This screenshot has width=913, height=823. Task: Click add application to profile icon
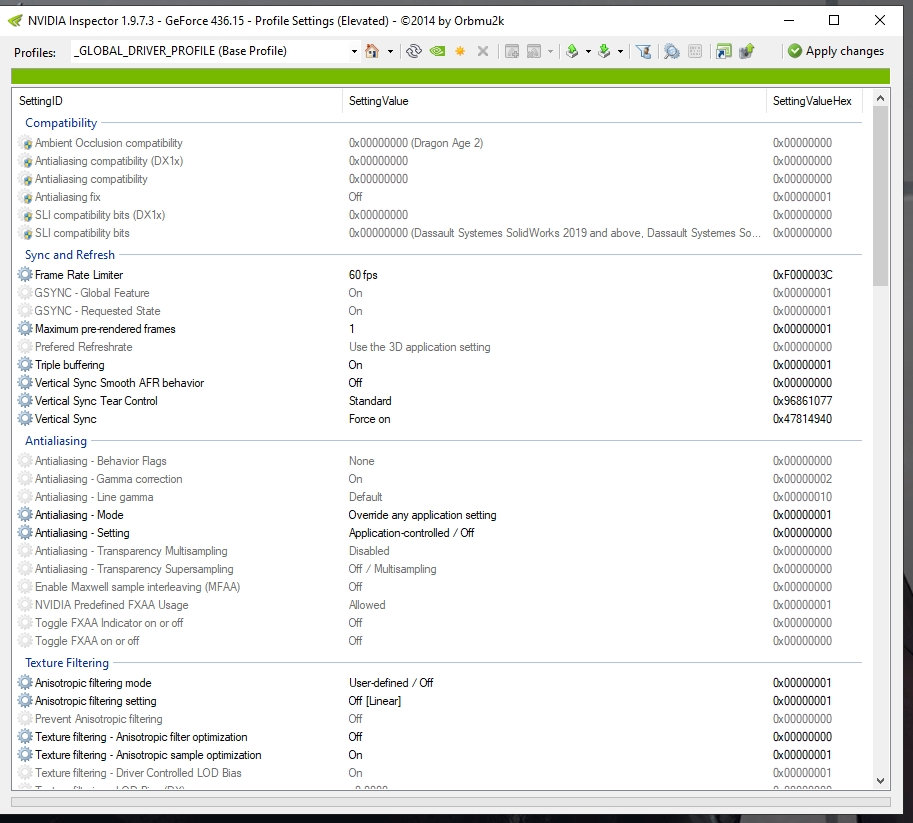click(512, 51)
